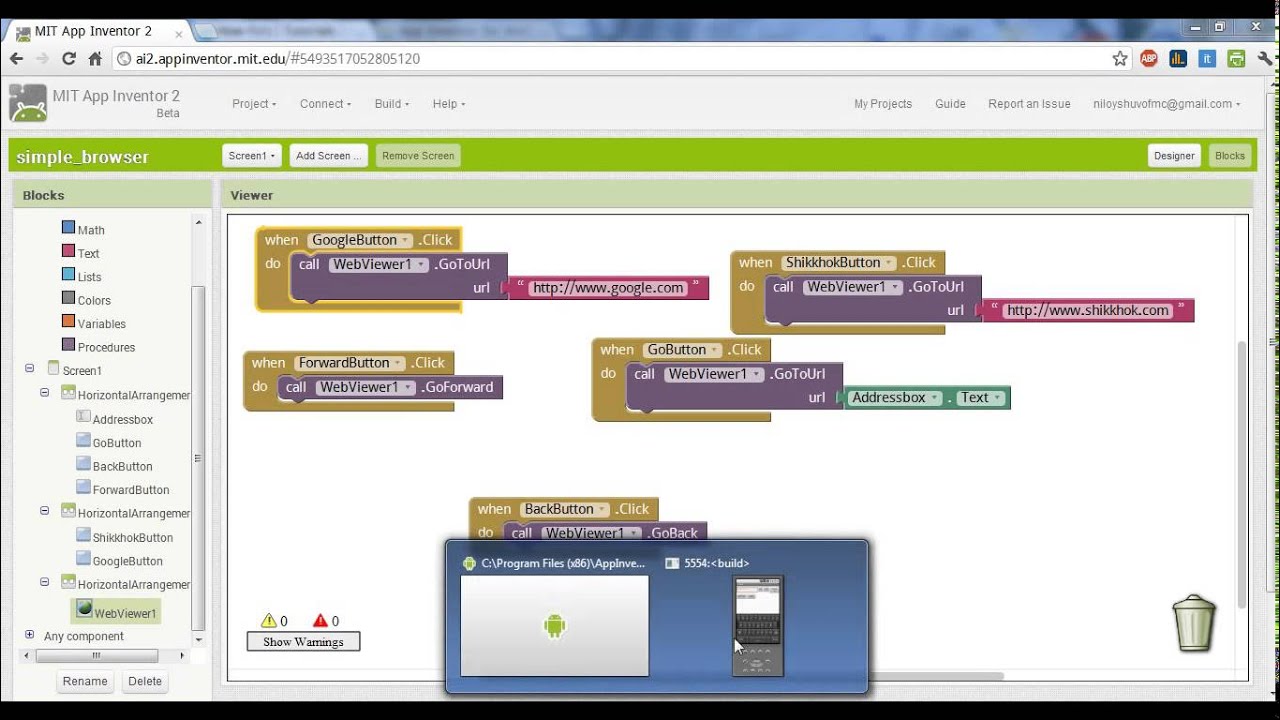Bookmark page with the star icon

click(x=1120, y=59)
